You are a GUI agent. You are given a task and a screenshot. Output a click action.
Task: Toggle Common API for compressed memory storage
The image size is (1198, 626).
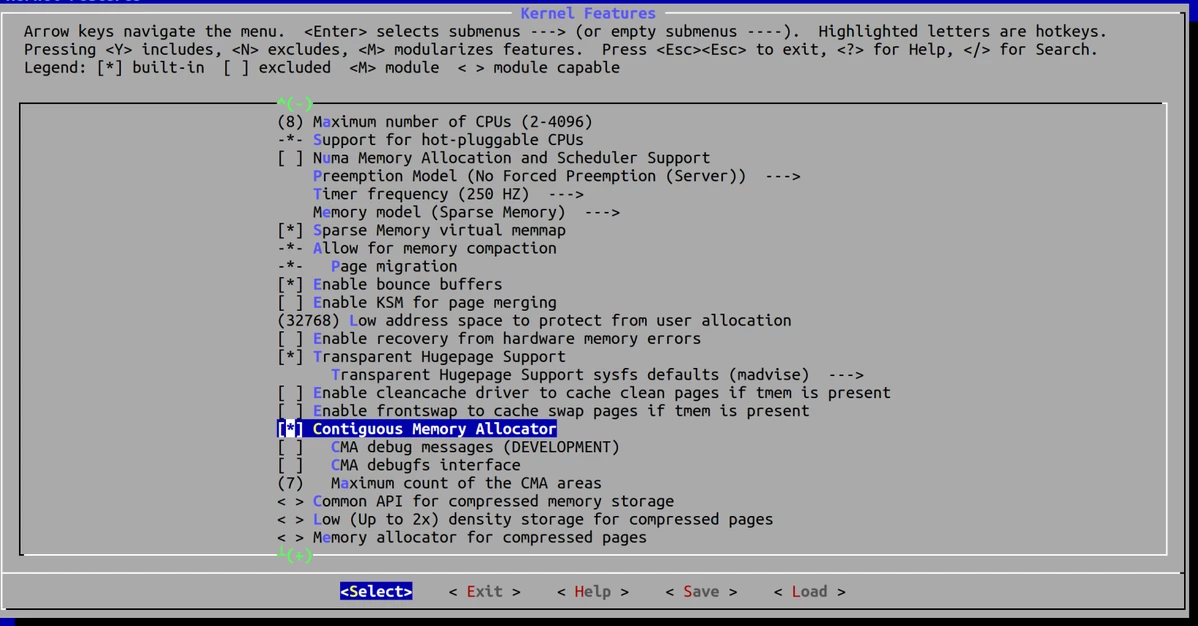click(x=475, y=501)
